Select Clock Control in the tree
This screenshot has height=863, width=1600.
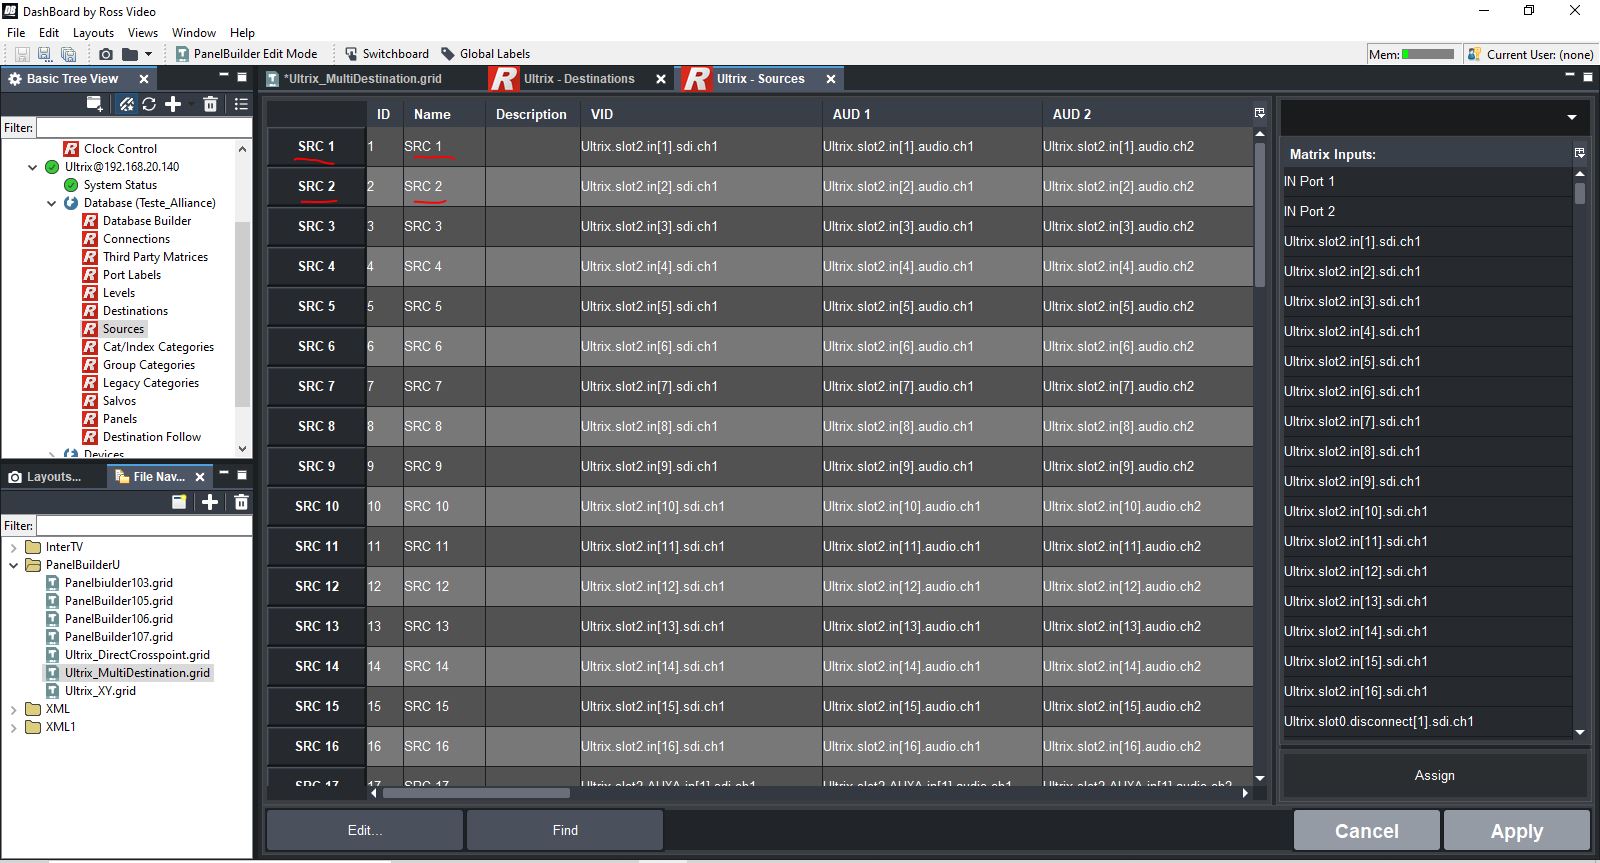120,149
